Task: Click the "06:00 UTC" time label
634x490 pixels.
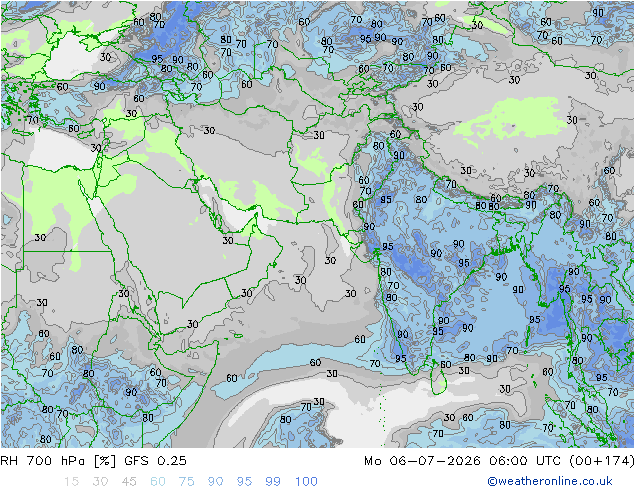Action: pyautogui.click(x=526, y=461)
